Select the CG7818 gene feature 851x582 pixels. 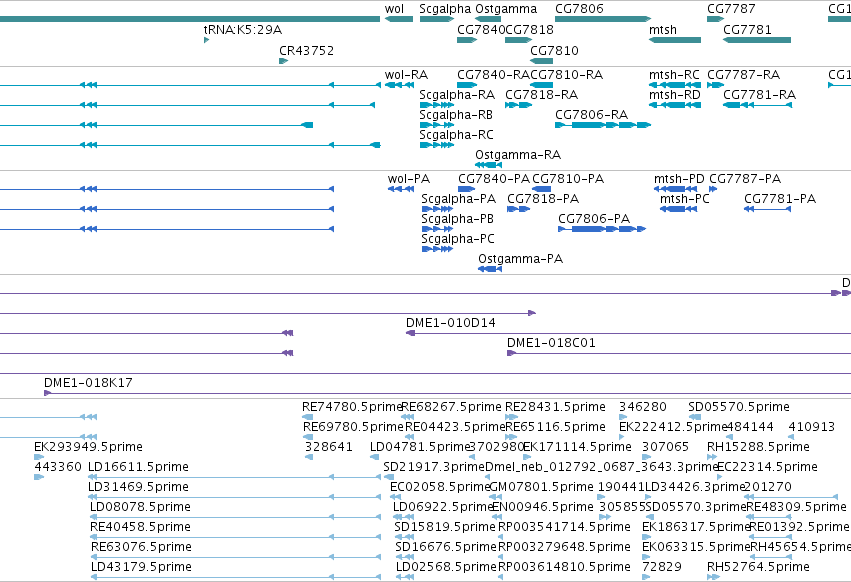coord(518,40)
